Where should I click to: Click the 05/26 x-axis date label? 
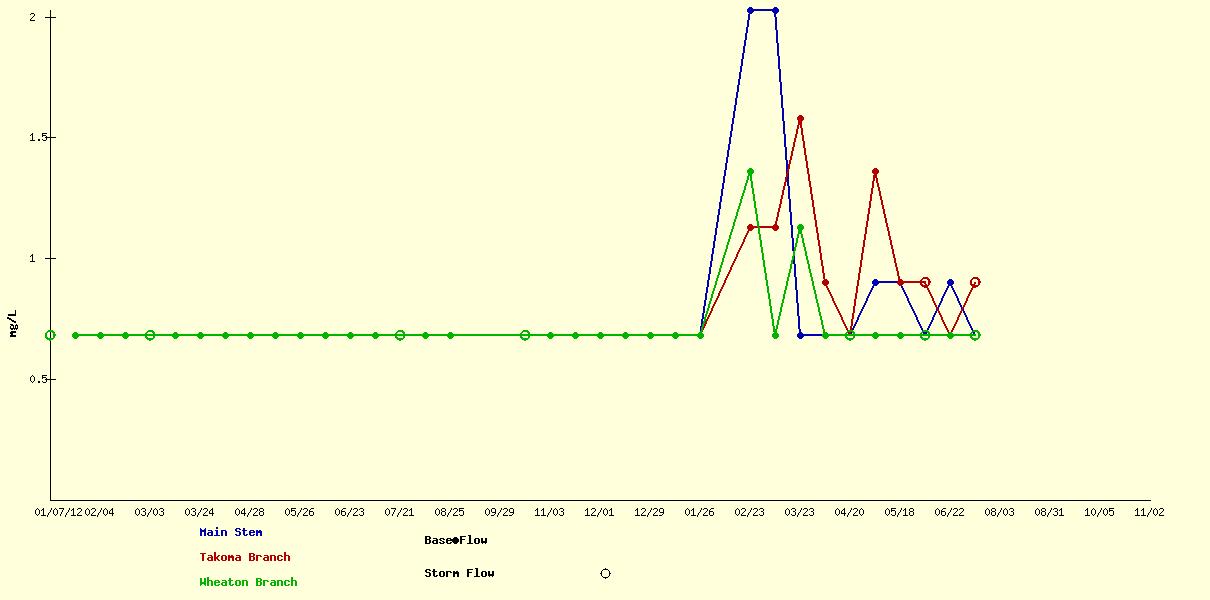pyautogui.click(x=299, y=512)
